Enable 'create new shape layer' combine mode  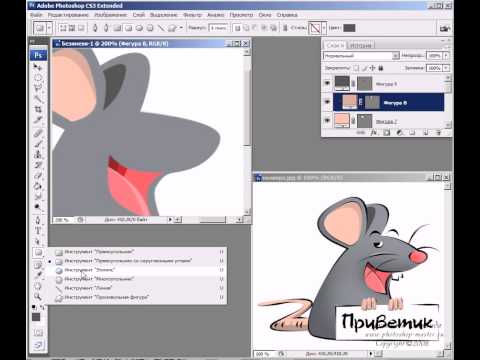pos(237,28)
